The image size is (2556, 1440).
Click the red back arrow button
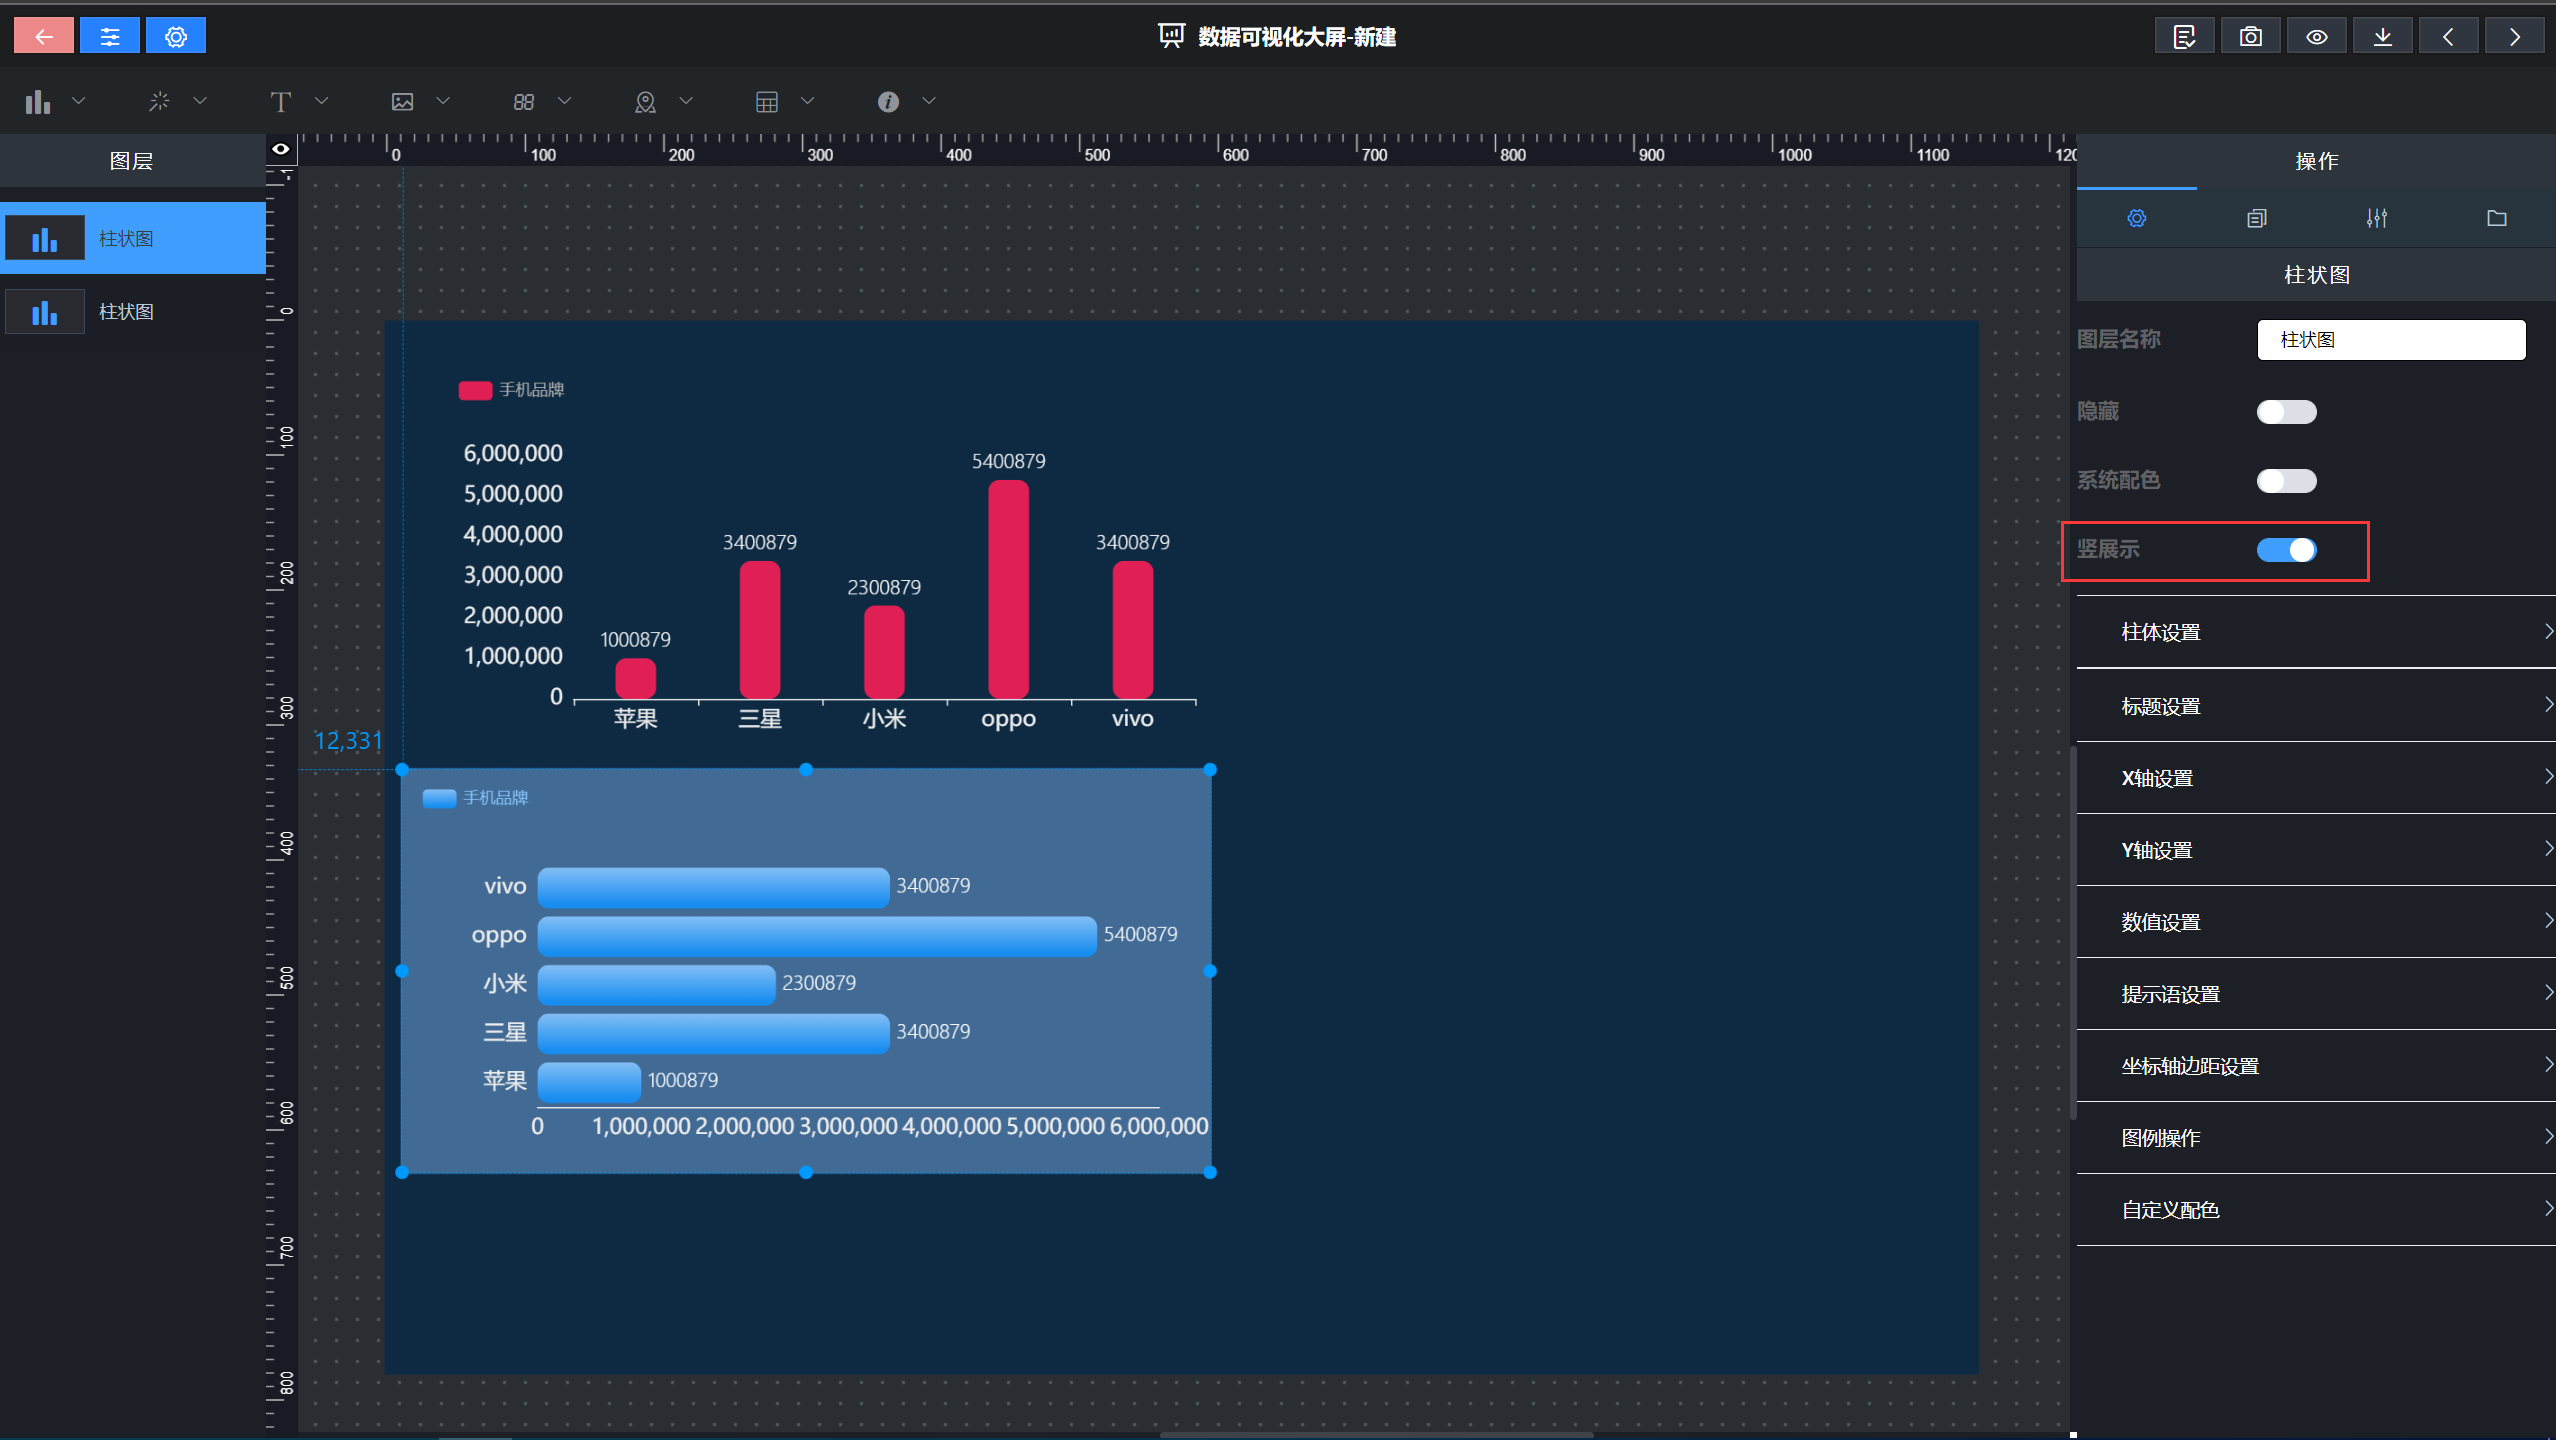[x=44, y=36]
